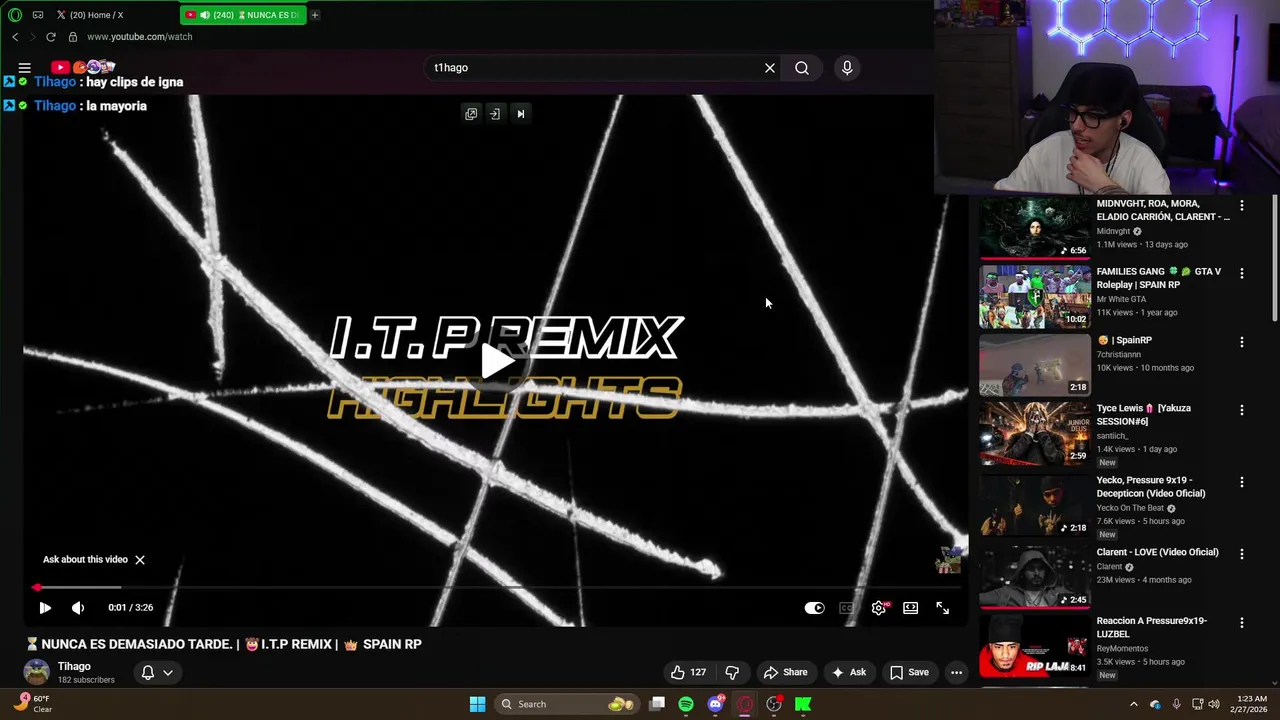Open the weather widget showing 60°F
This screenshot has width=1280, height=720.
pyautogui.click(x=32, y=704)
